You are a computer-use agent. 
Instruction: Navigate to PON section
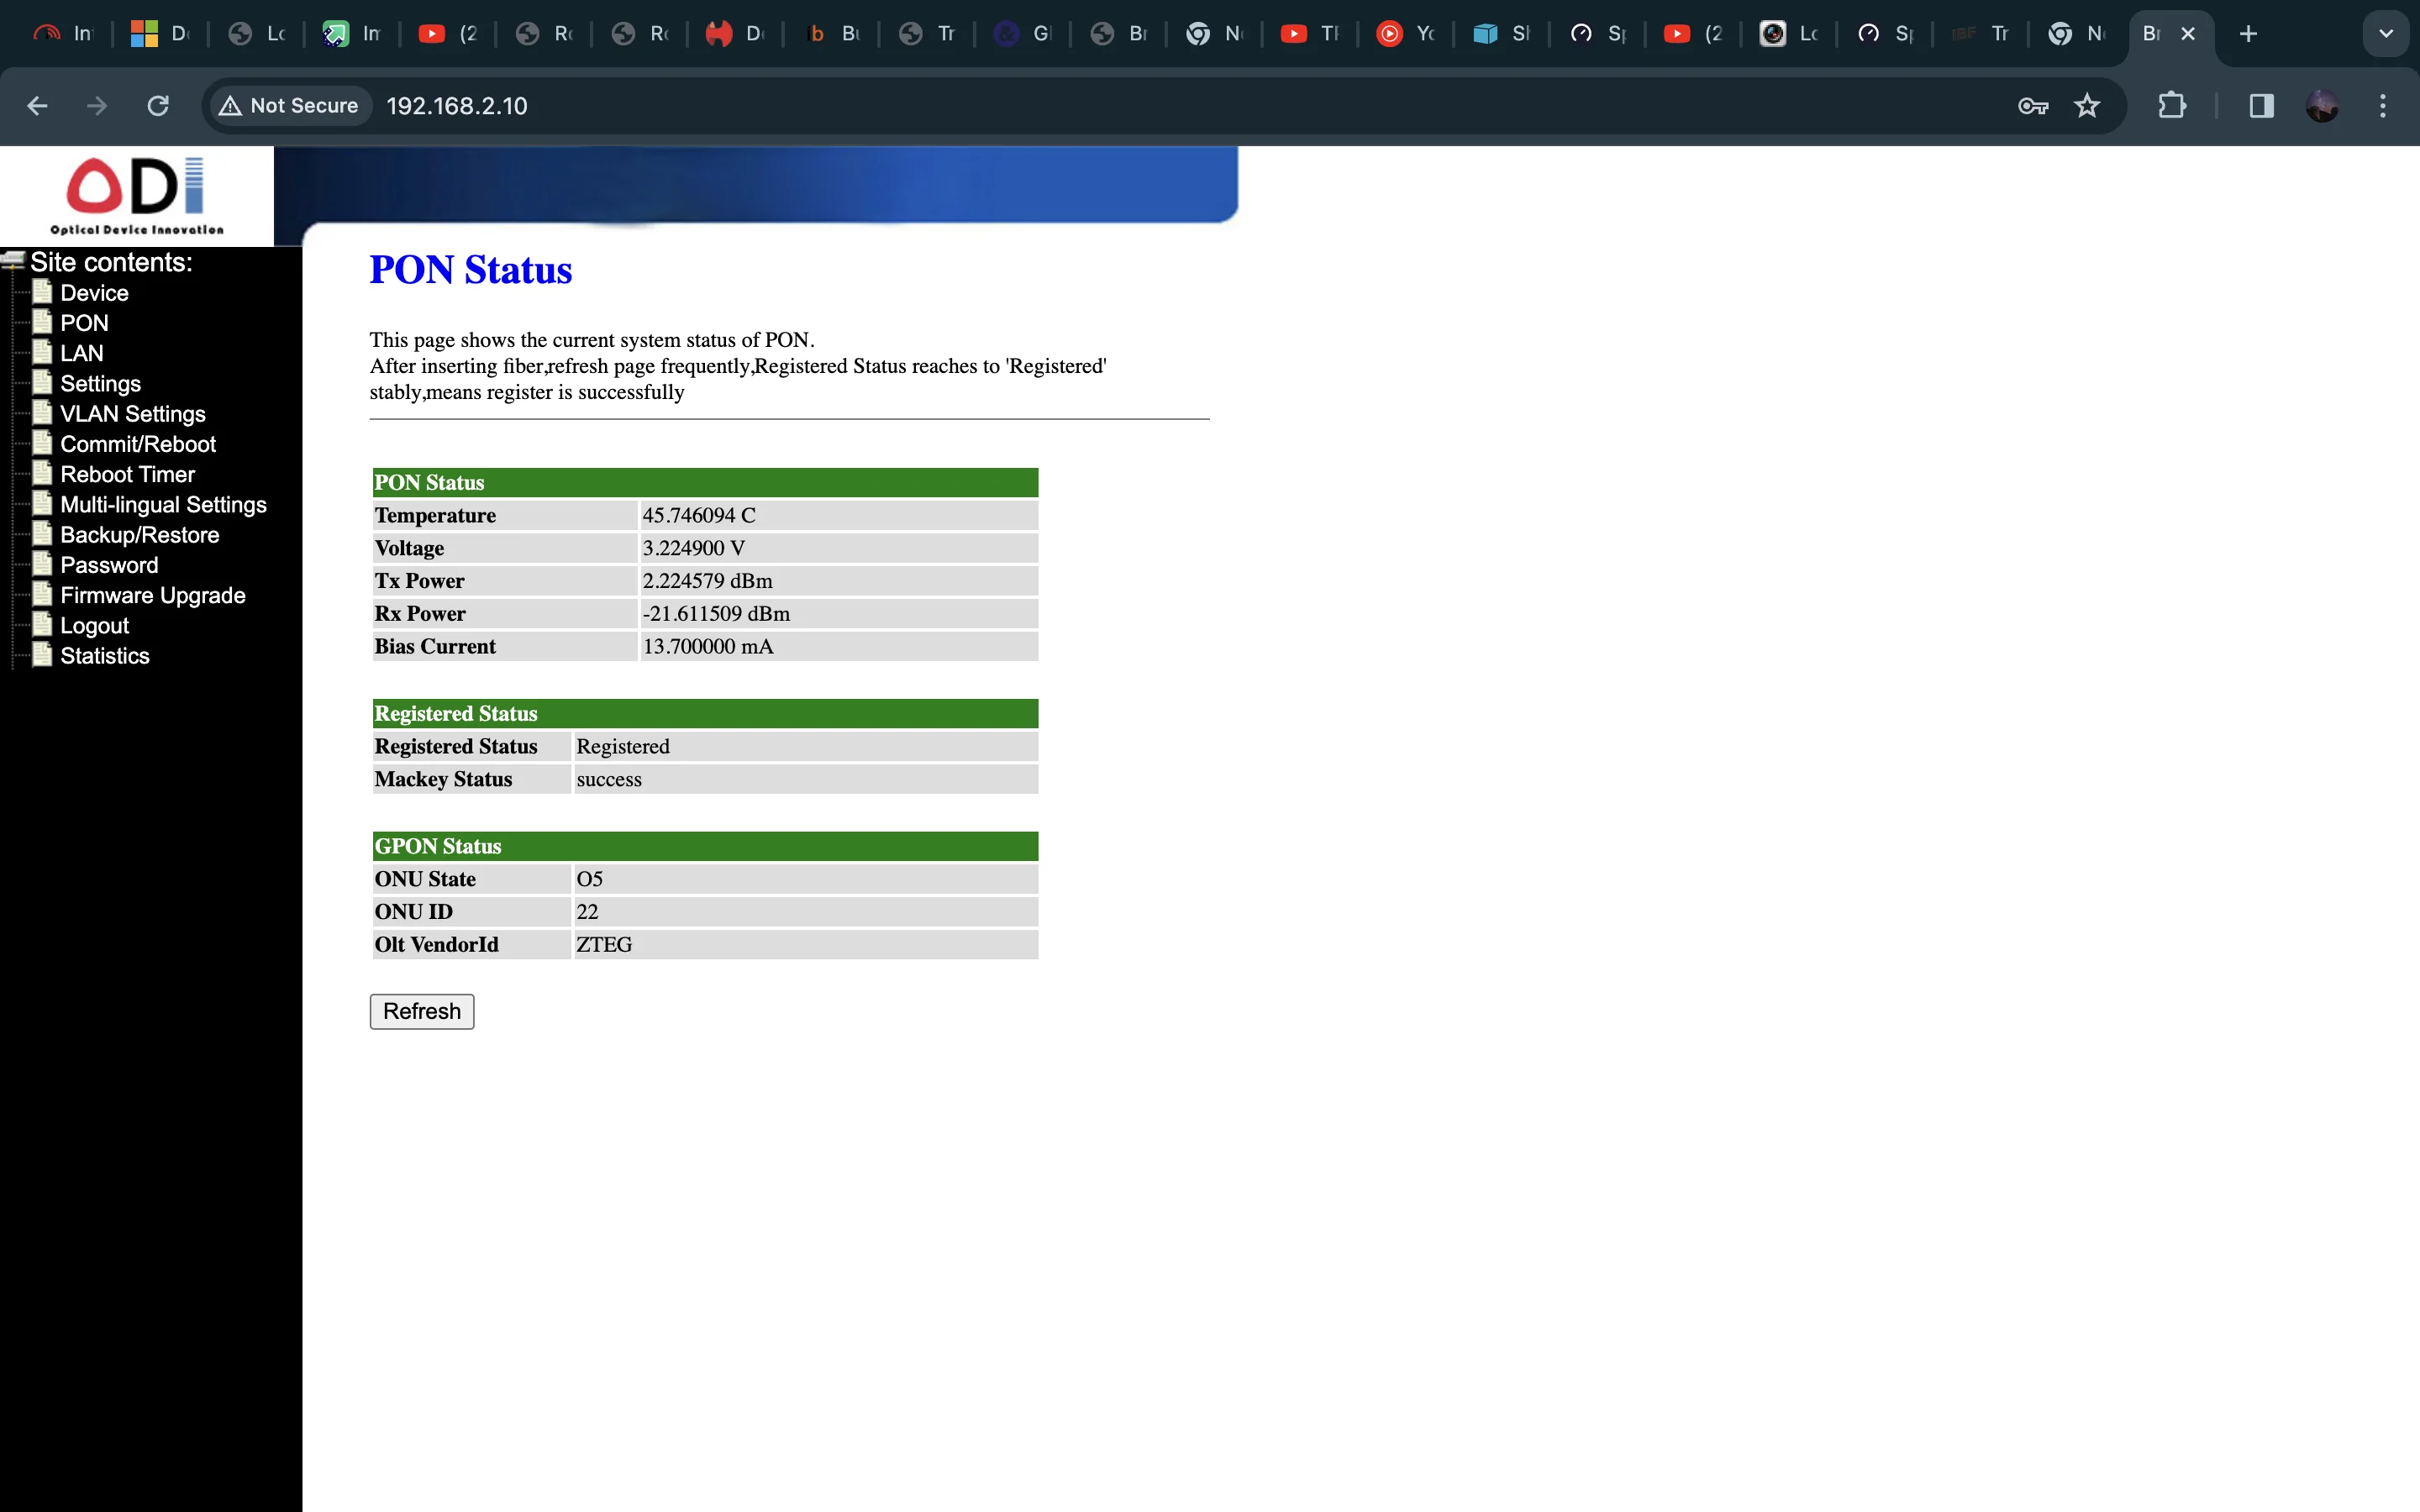84,323
